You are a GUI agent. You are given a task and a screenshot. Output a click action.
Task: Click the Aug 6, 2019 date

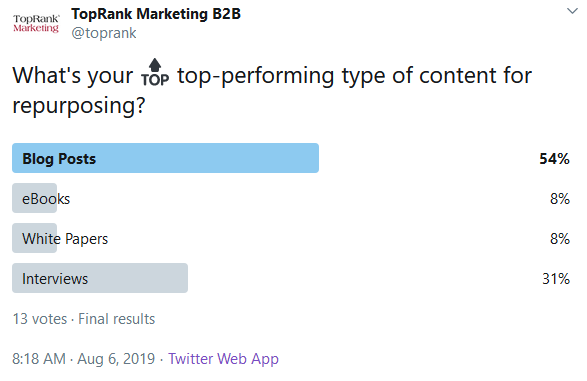click(x=116, y=359)
